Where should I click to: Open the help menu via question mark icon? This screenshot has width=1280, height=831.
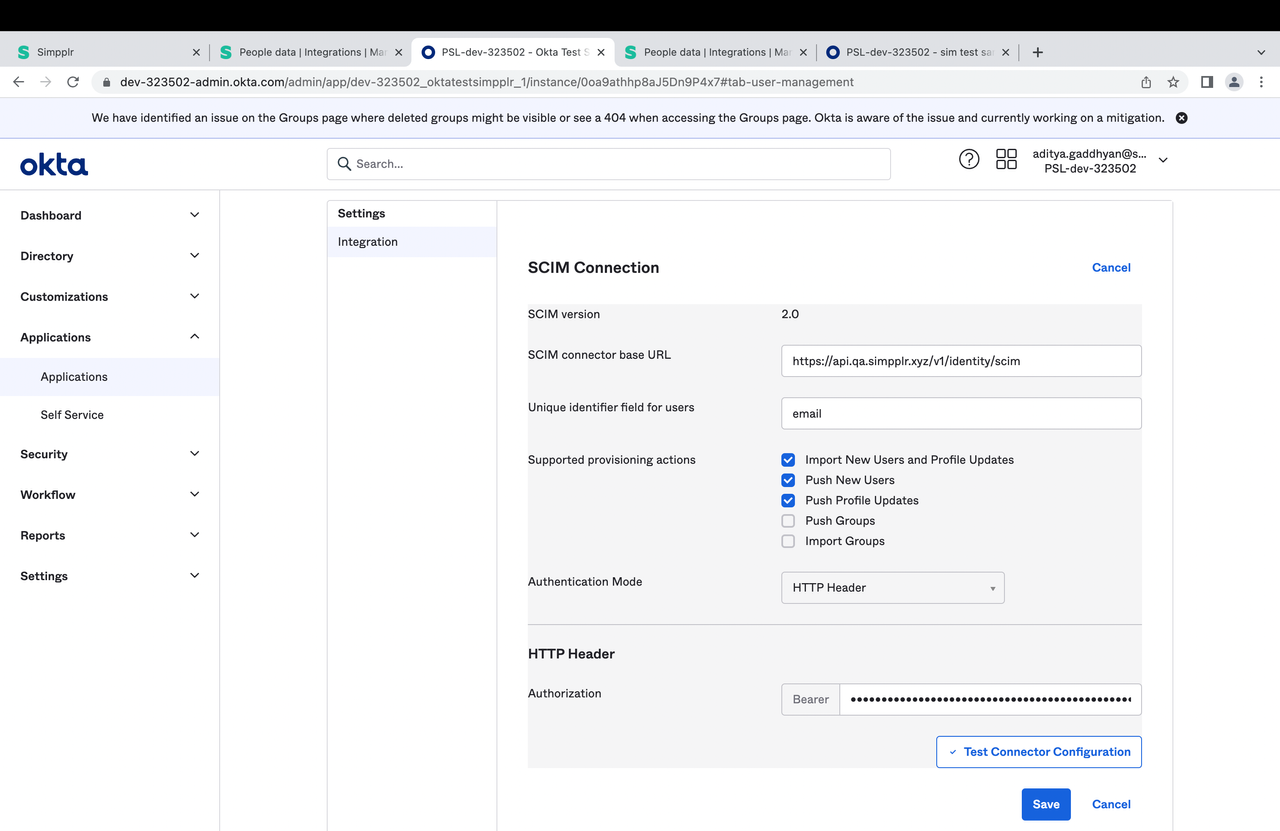[968, 158]
